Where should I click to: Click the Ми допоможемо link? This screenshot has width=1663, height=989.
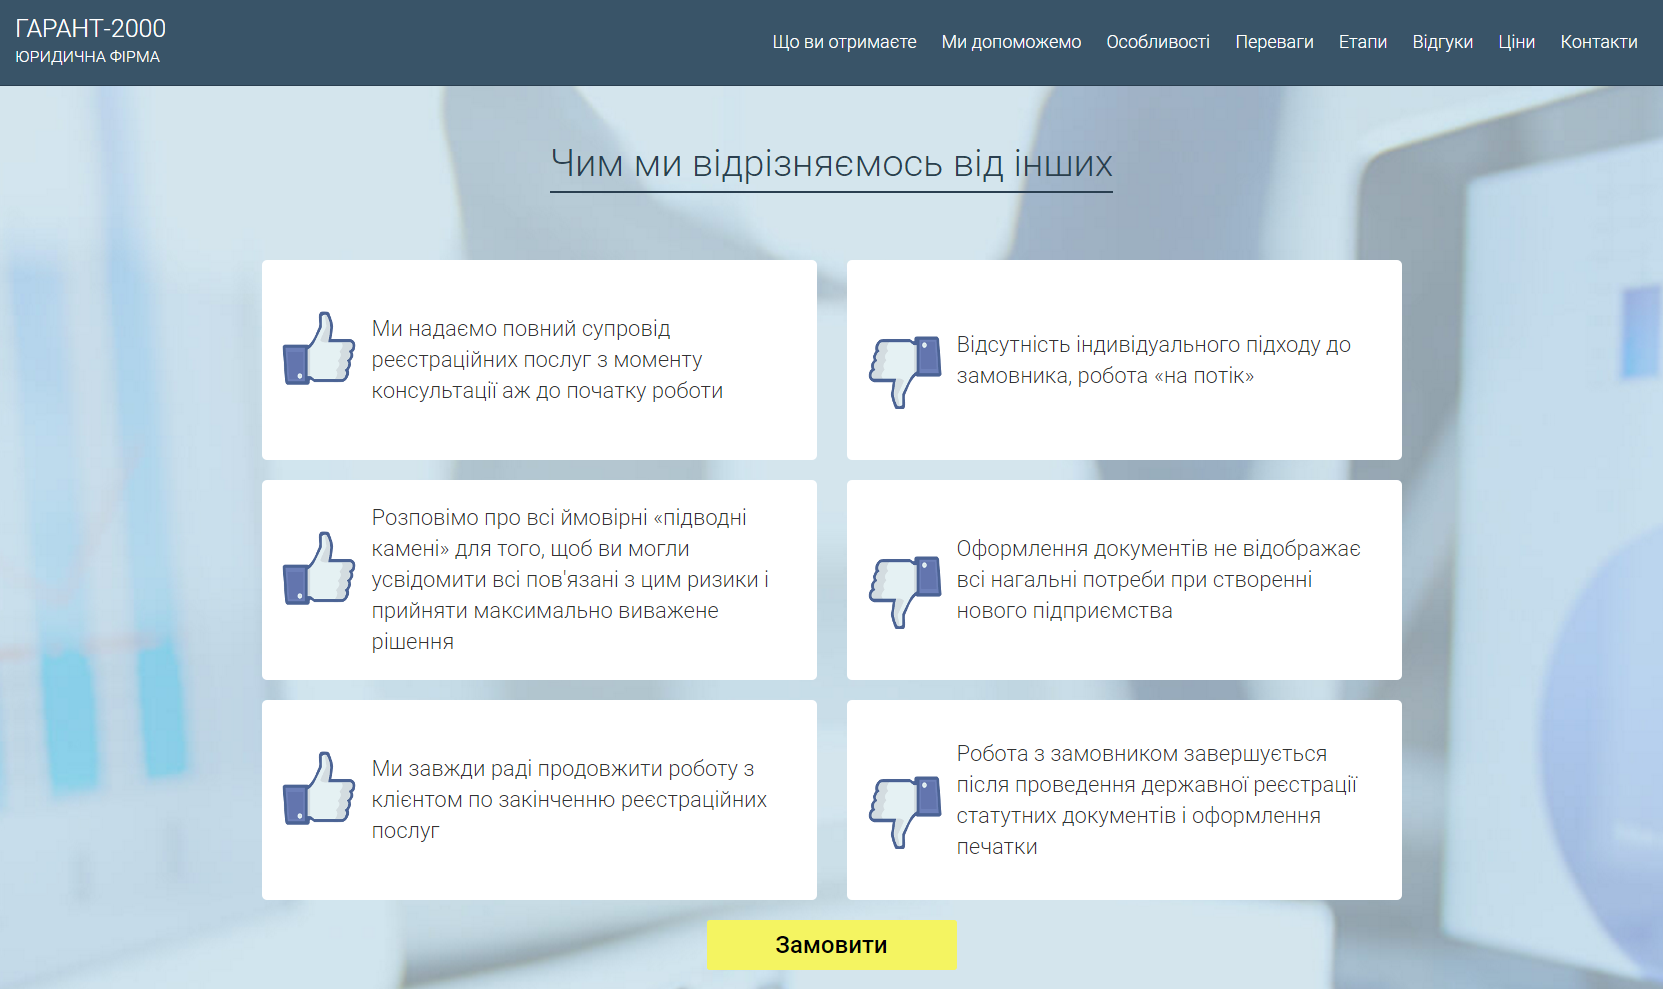pos(1011,42)
